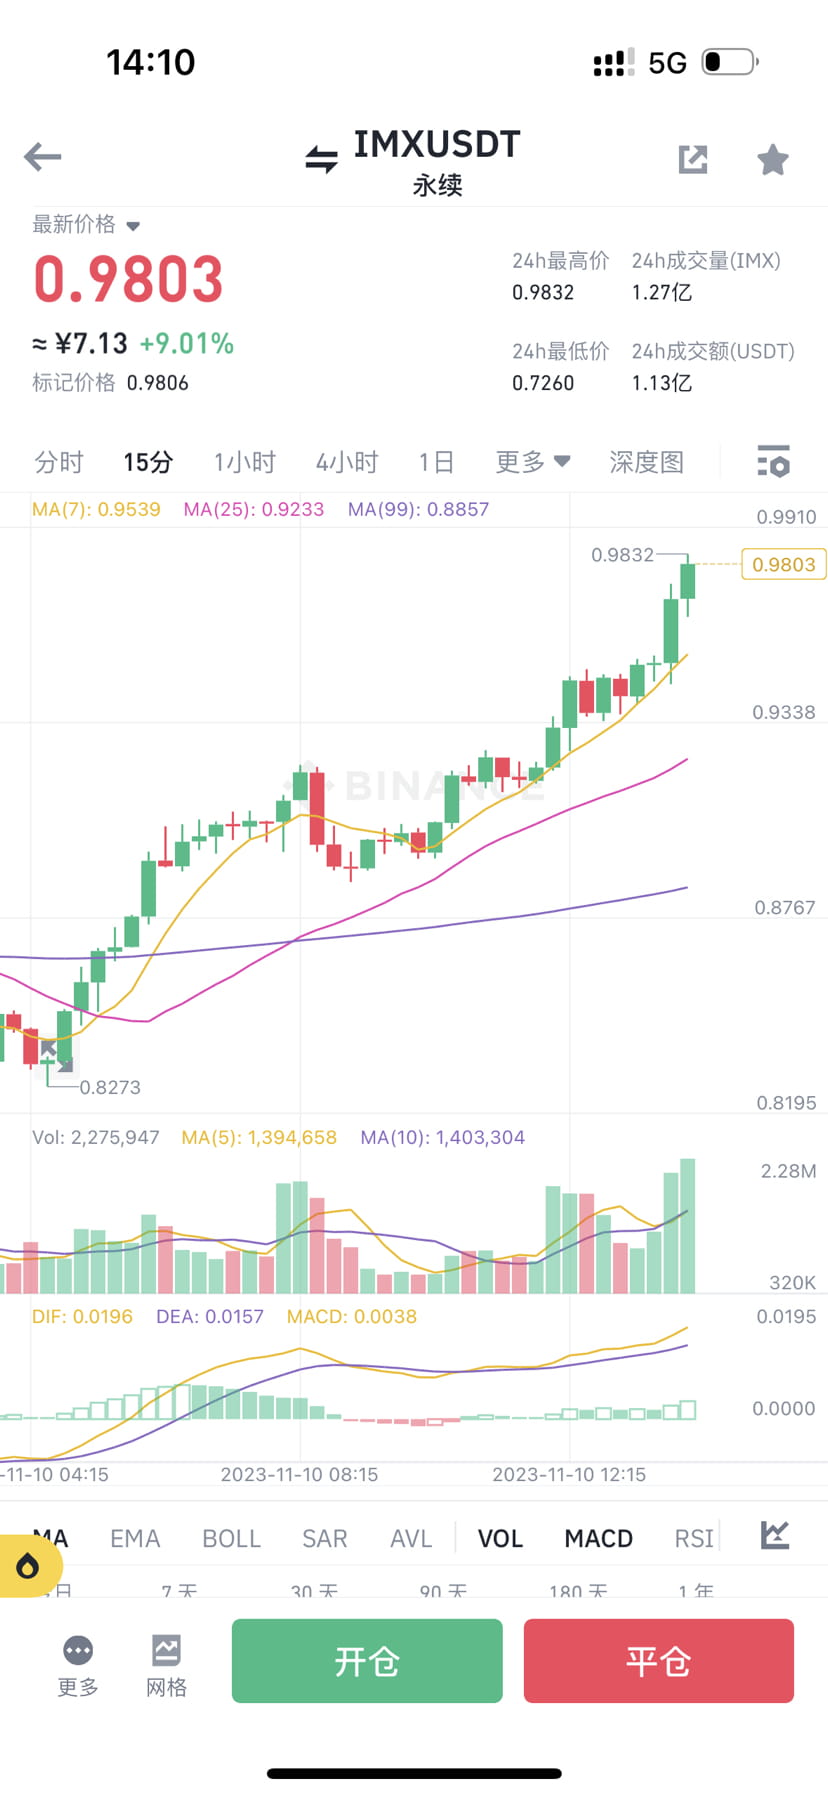Viewport: 828px width, 1796px height.
Task: Select the 网格 (grid) trading icon
Action: [165, 1643]
